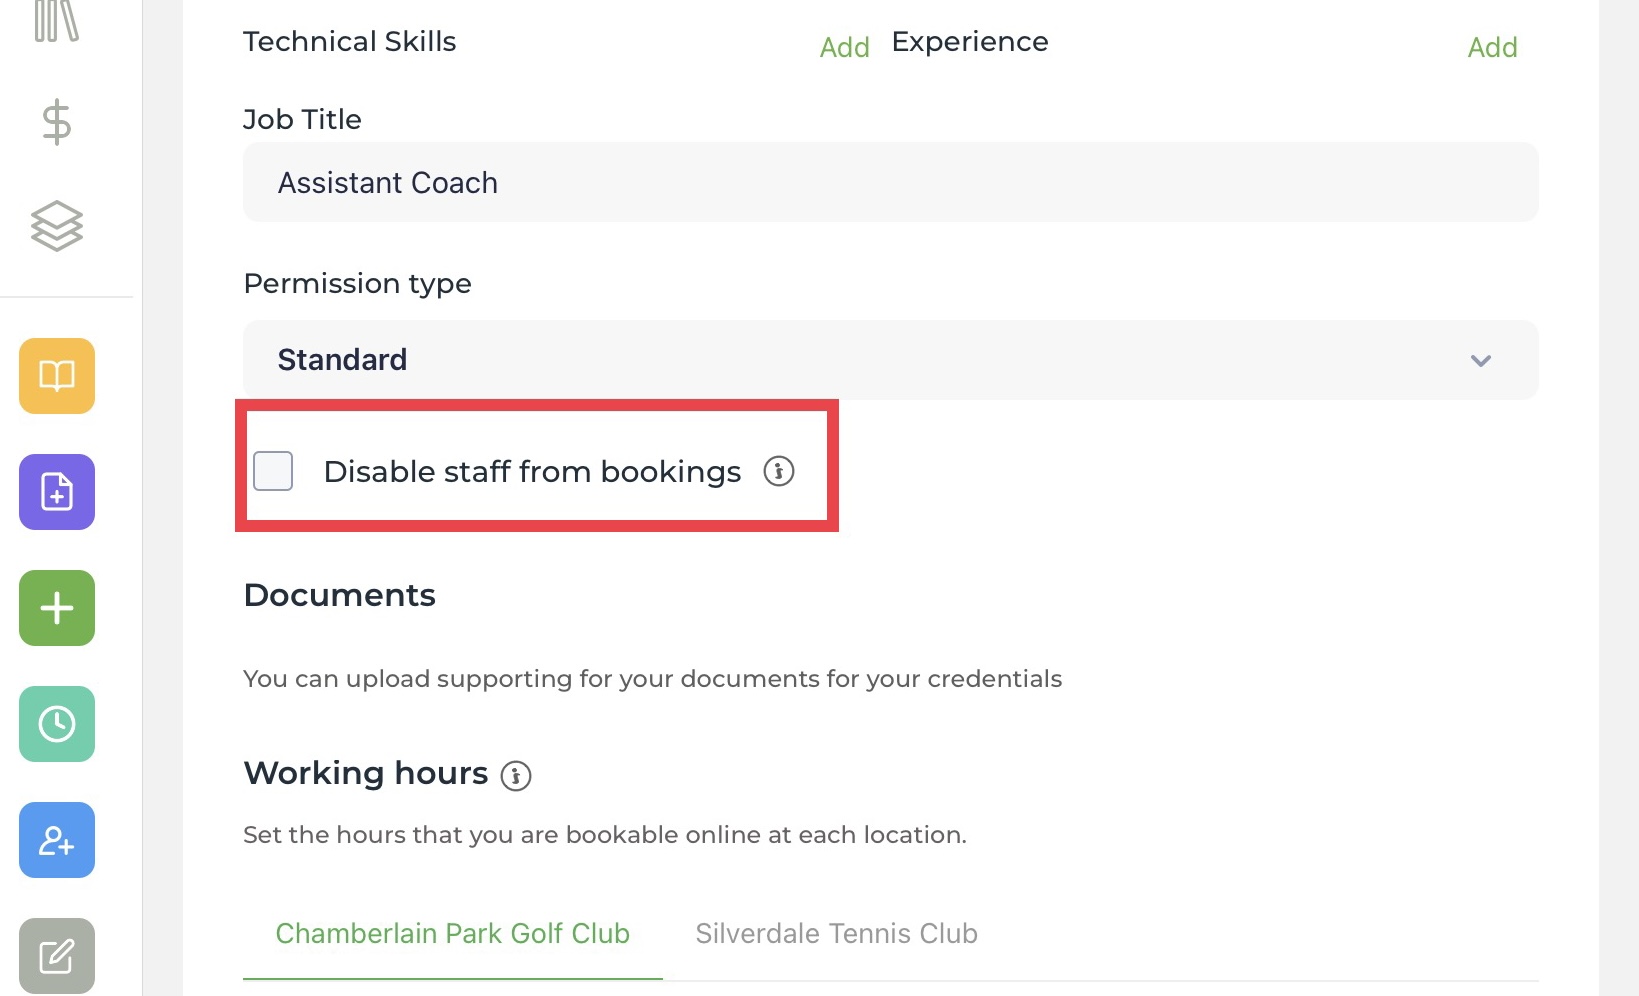1639x996 pixels.
Task: Show info for Disable staff from bookings
Action: coord(779,471)
